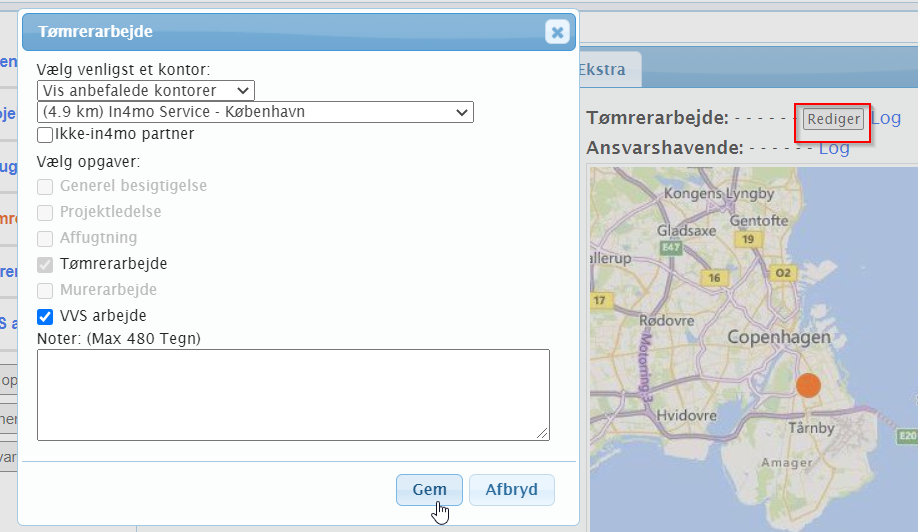Switch to the Ekstra tab
The height and width of the screenshot is (532, 918).
pyautogui.click(x=602, y=70)
